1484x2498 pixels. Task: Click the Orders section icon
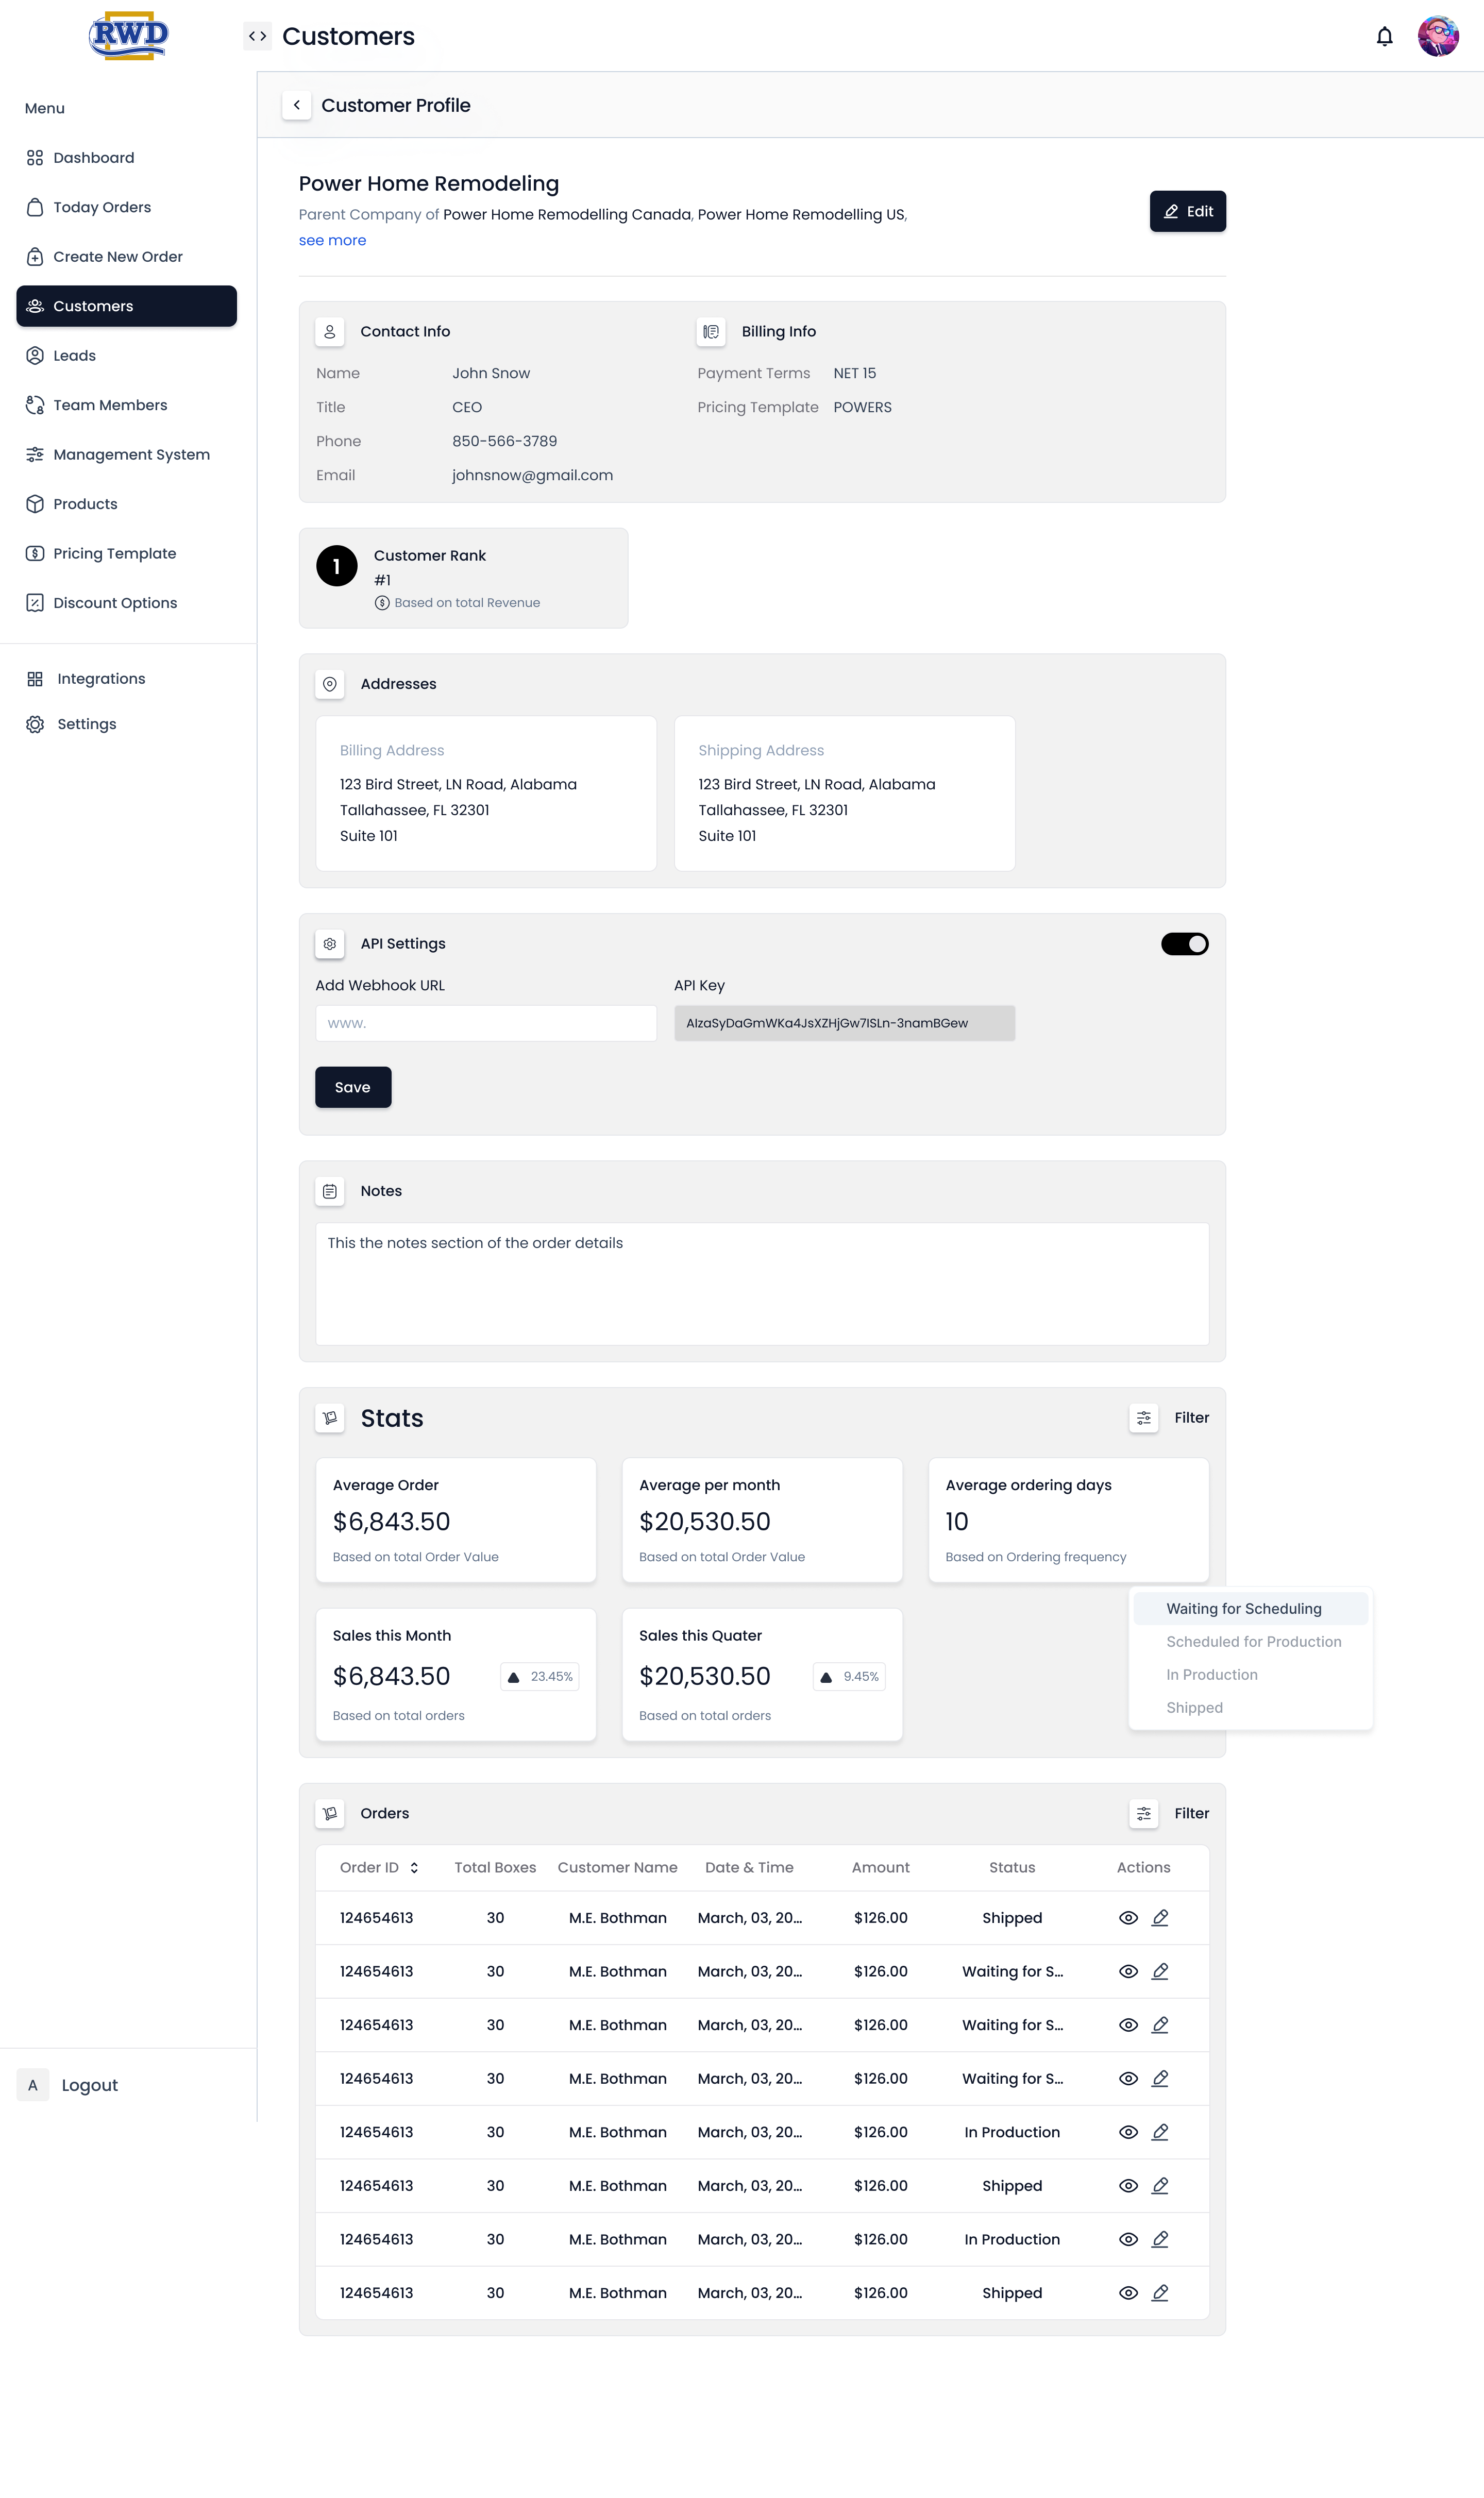pyautogui.click(x=329, y=1813)
